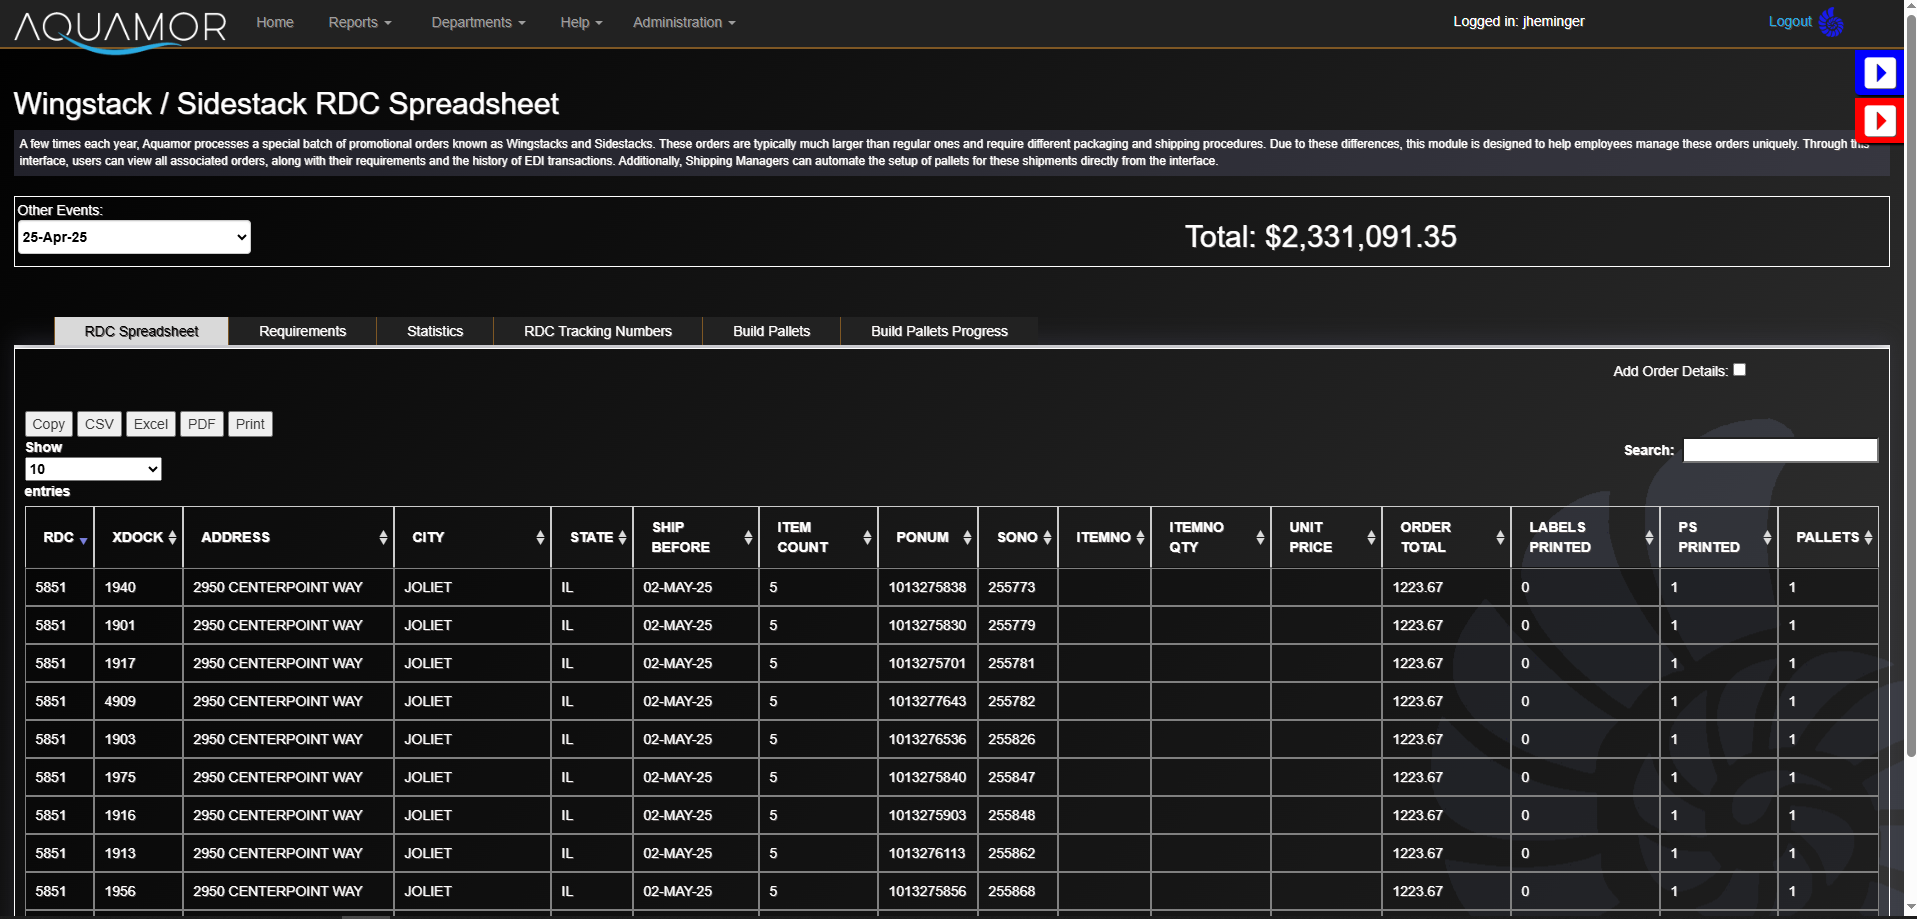Click the red arrow sidebar icon

pos(1879,120)
